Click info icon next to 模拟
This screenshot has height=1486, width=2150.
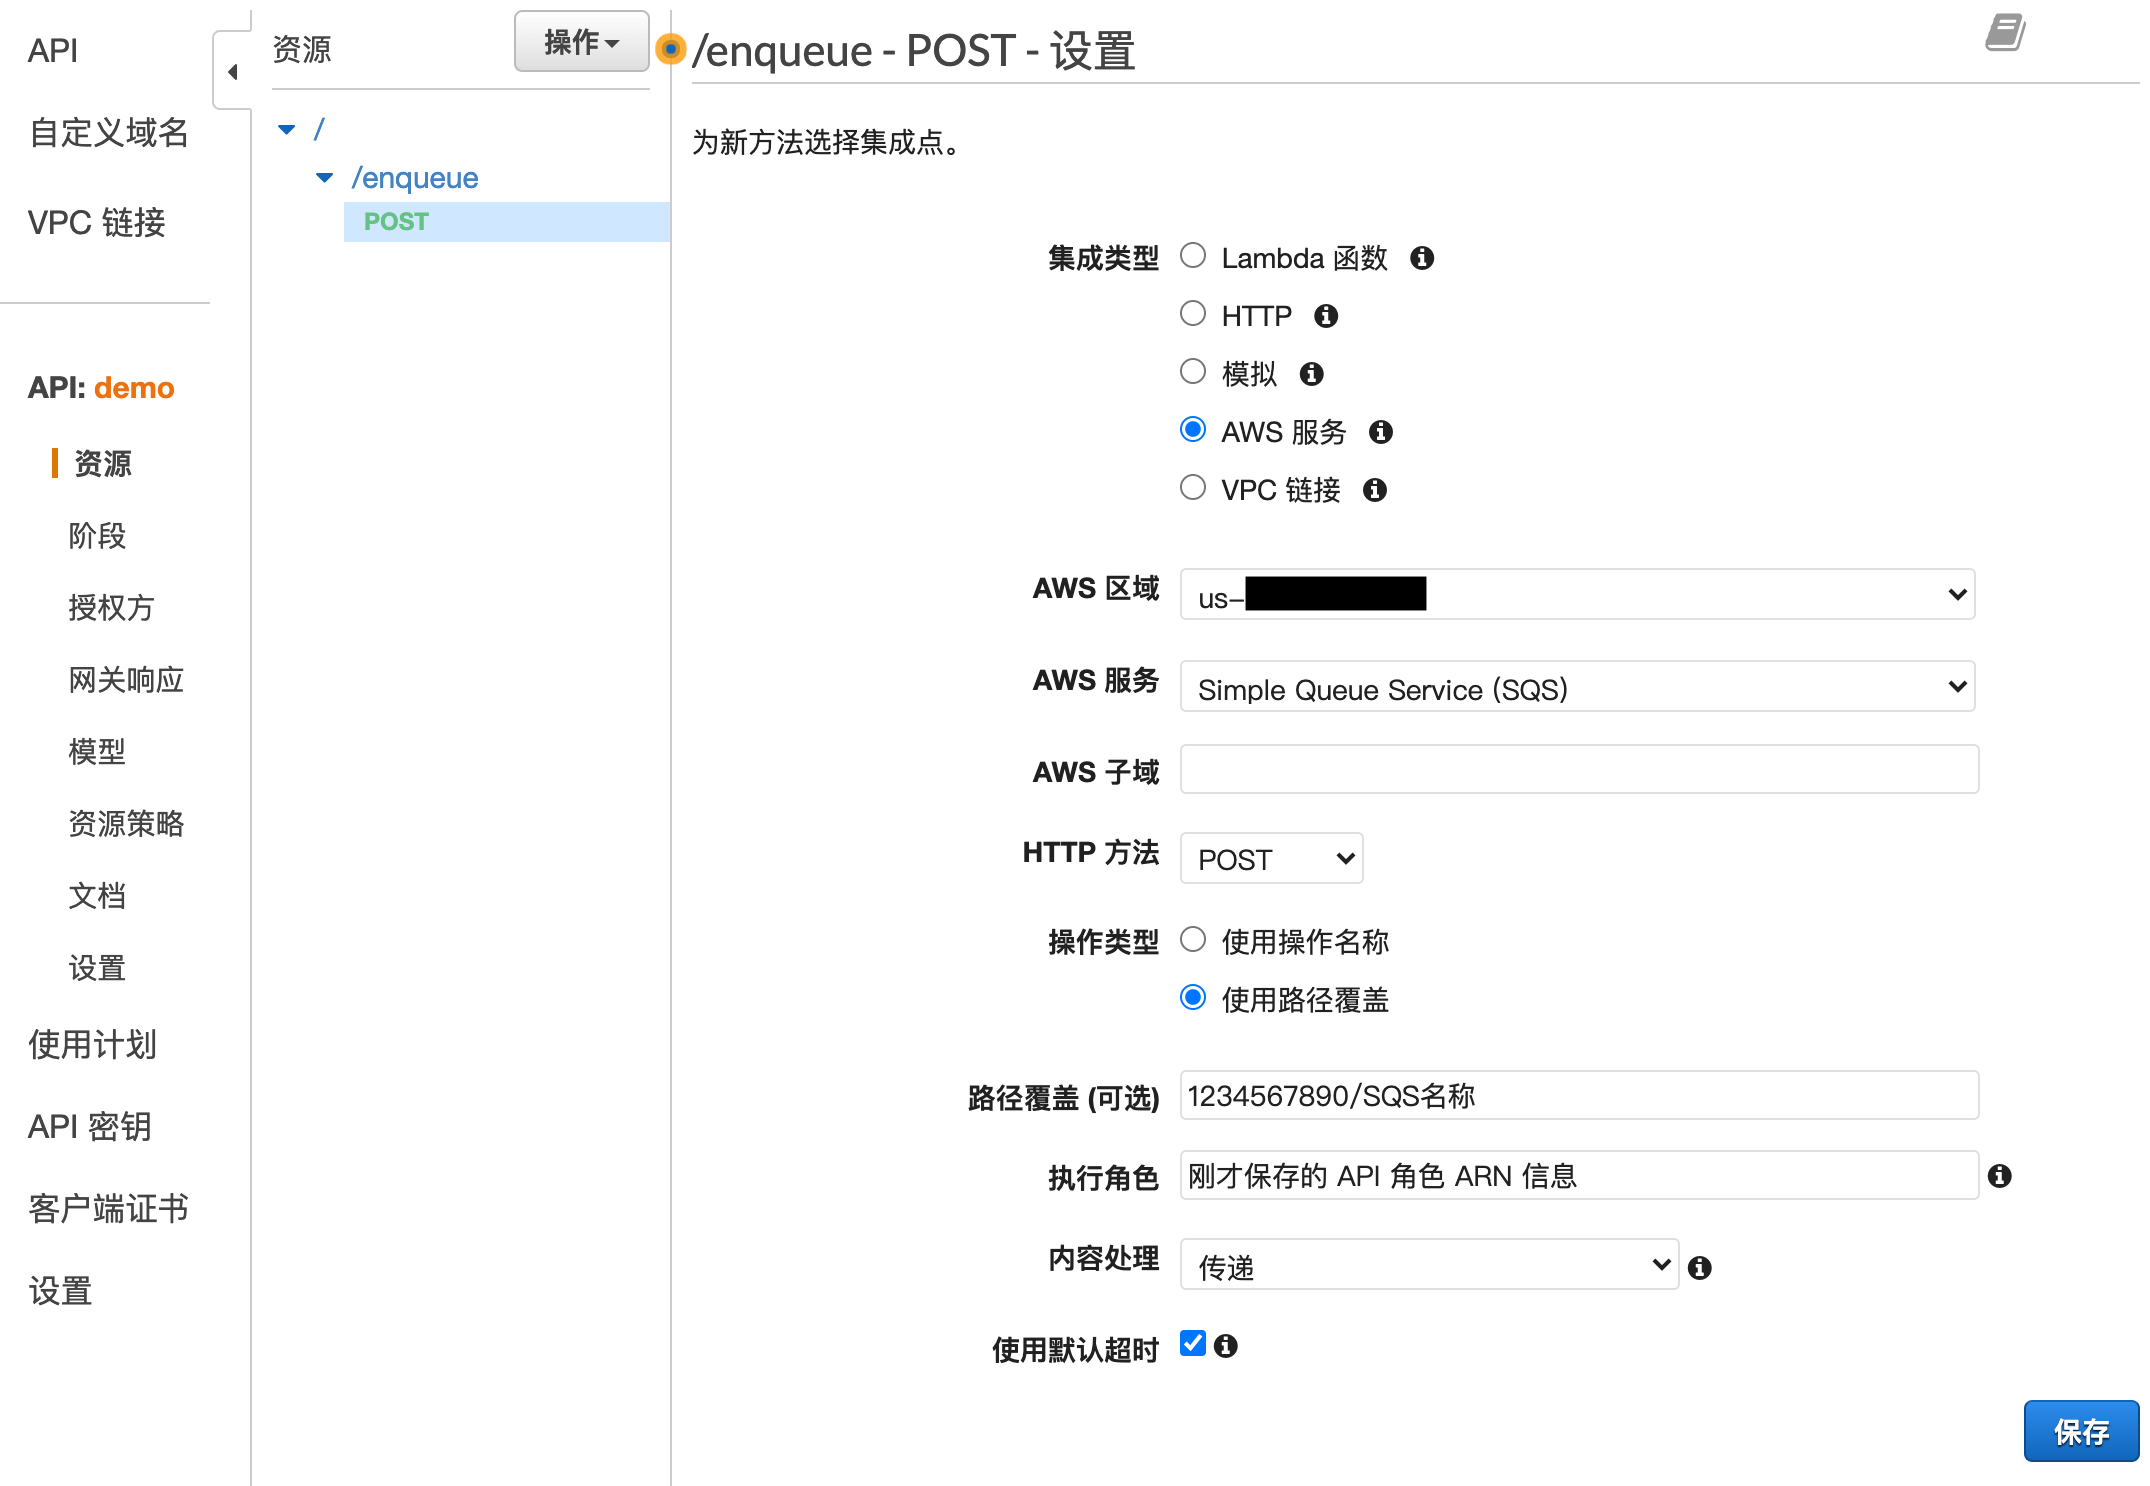pyautogui.click(x=1311, y=375)
